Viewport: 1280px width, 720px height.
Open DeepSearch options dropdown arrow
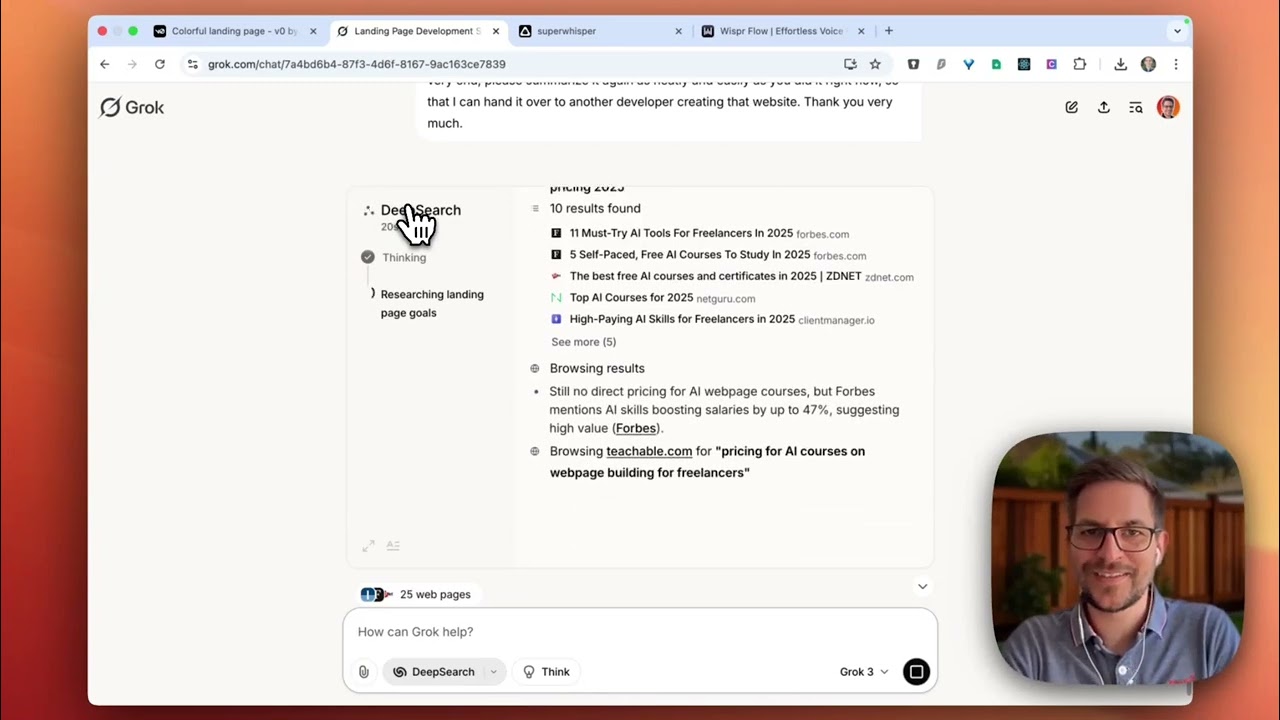493,672
